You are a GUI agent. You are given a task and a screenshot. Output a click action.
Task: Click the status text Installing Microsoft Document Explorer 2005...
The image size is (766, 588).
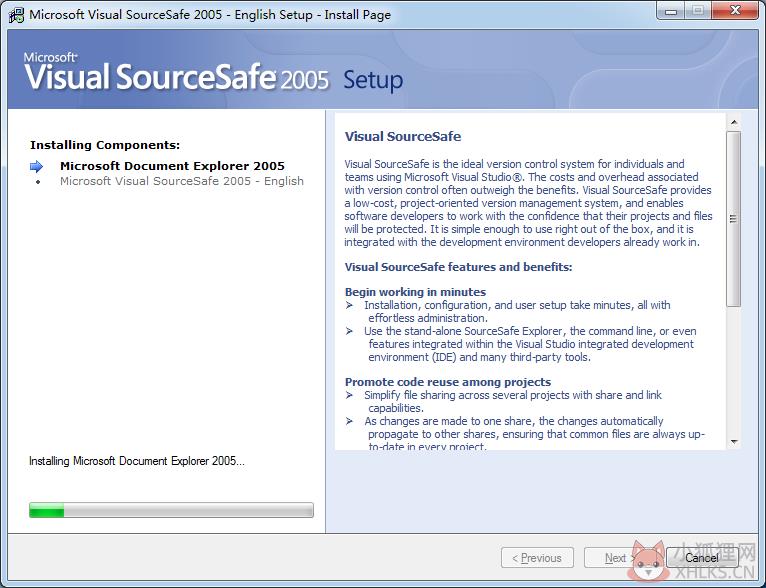pyautogui.click(x=137, y=461)
